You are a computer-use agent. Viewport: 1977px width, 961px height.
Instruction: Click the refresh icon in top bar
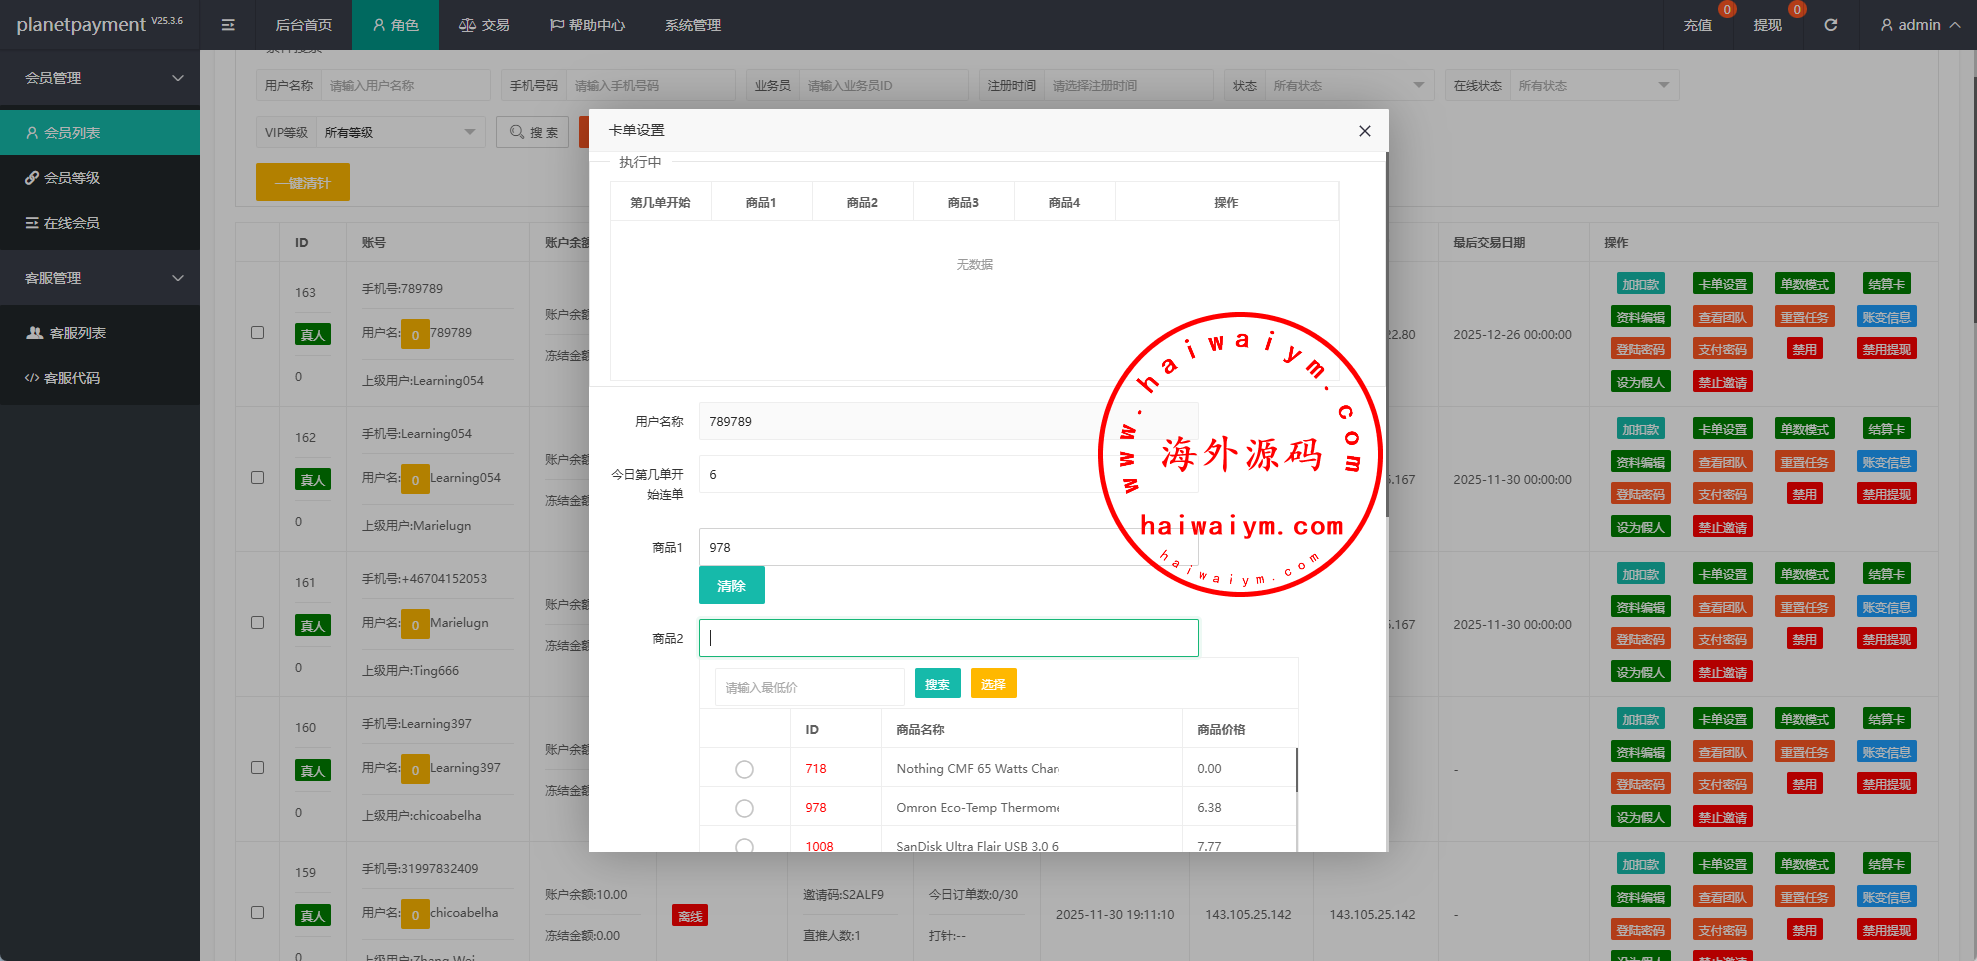(x=1830, y=25)
